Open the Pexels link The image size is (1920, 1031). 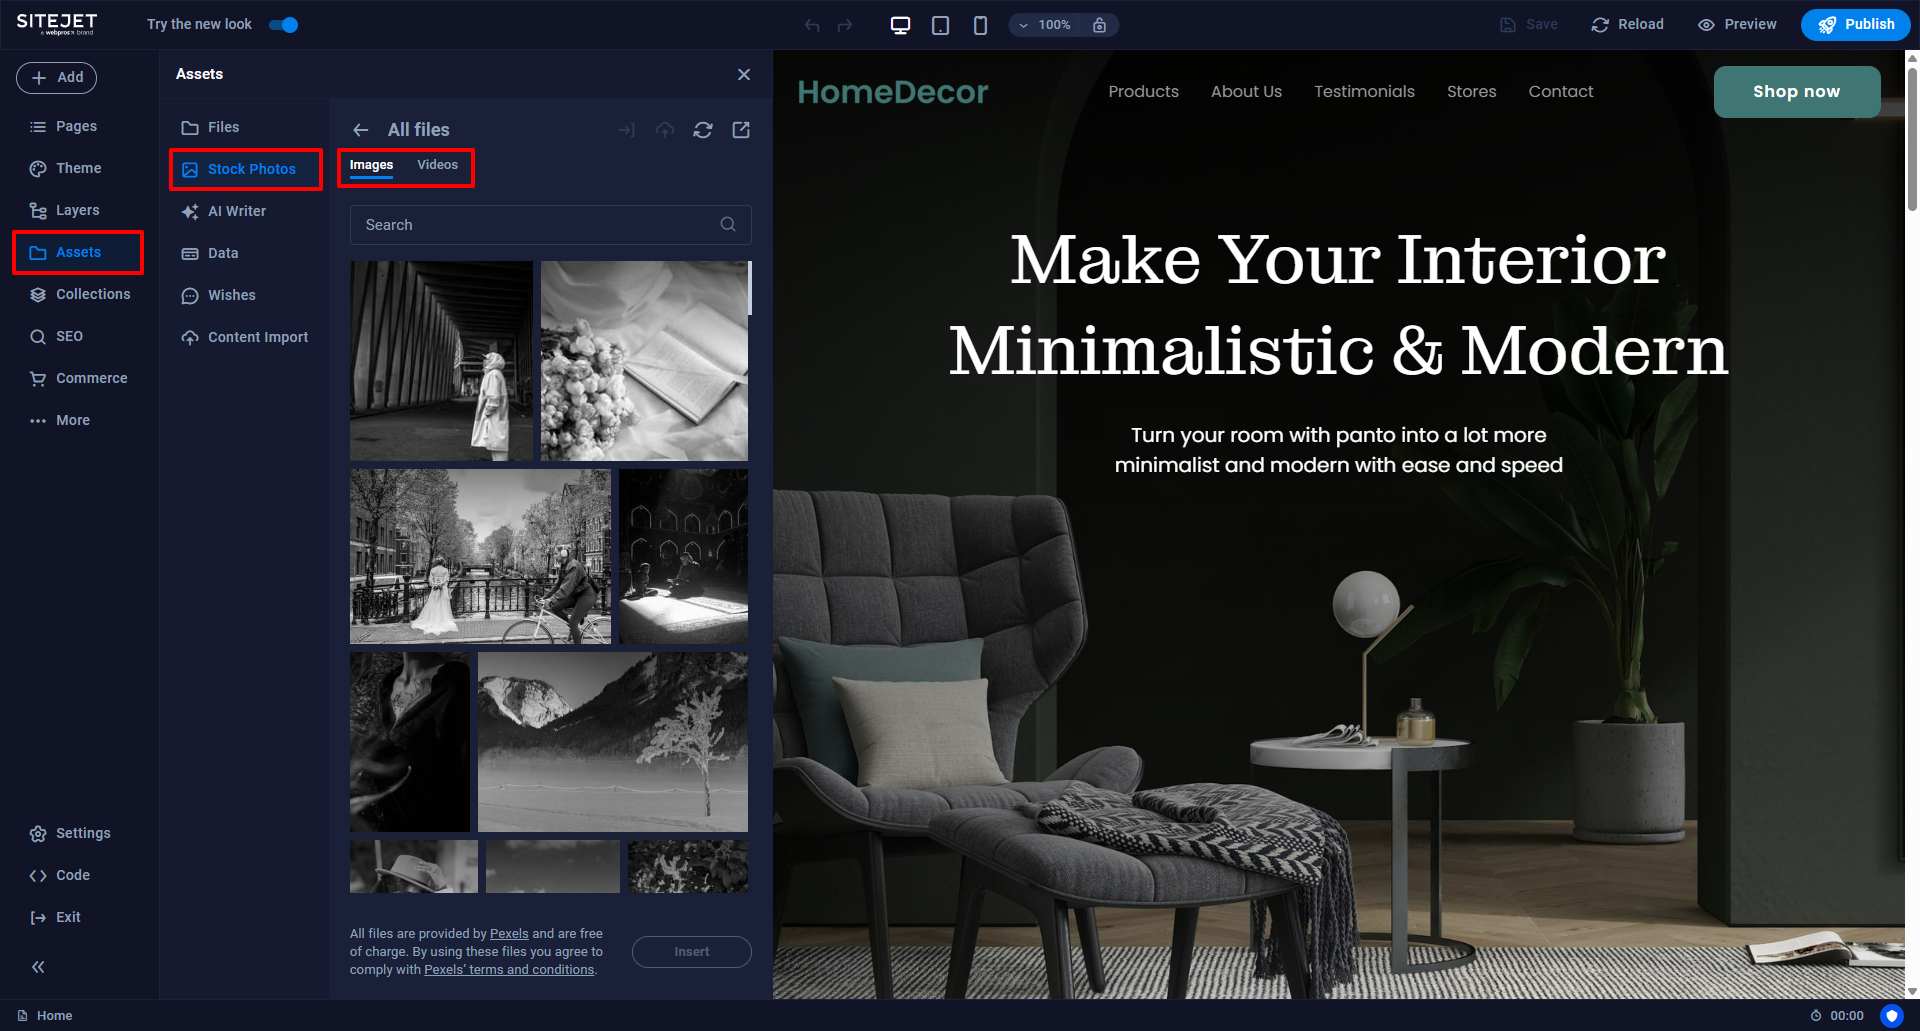pyautogui.click(x=509, y=933)
